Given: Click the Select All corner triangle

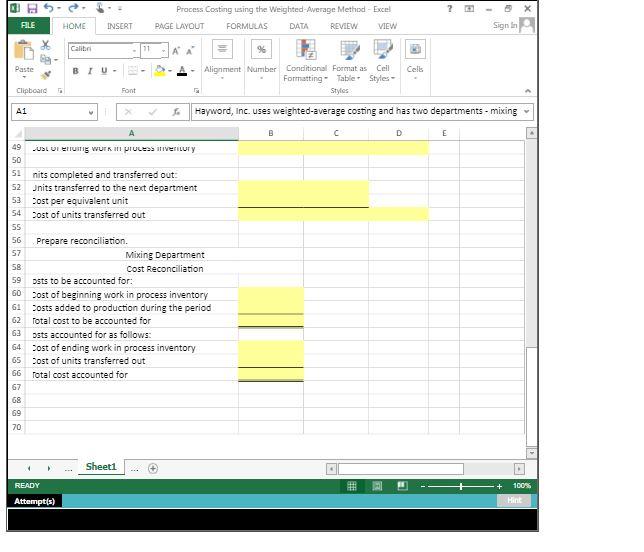Looking at the screenshot, I should [x=18, y=133].
